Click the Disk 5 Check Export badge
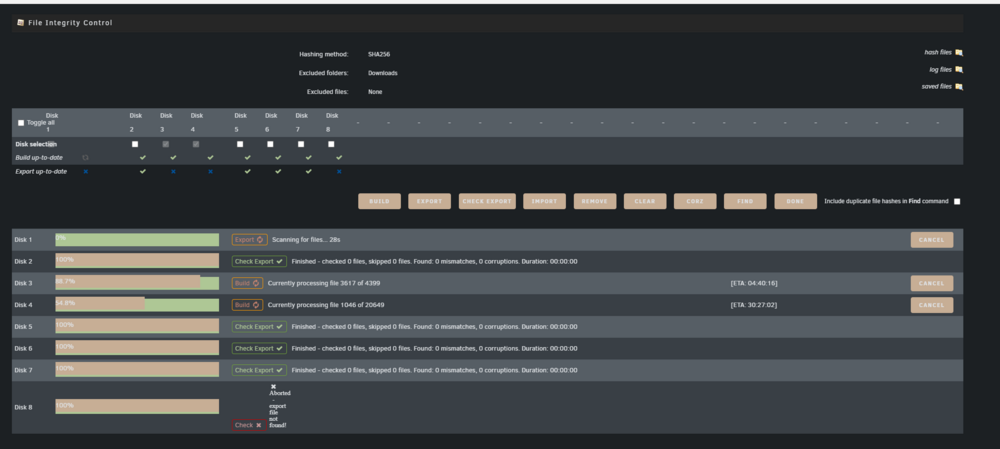Image resolution: width=1000 pixels, height=449 pixels. click(259, 327)
